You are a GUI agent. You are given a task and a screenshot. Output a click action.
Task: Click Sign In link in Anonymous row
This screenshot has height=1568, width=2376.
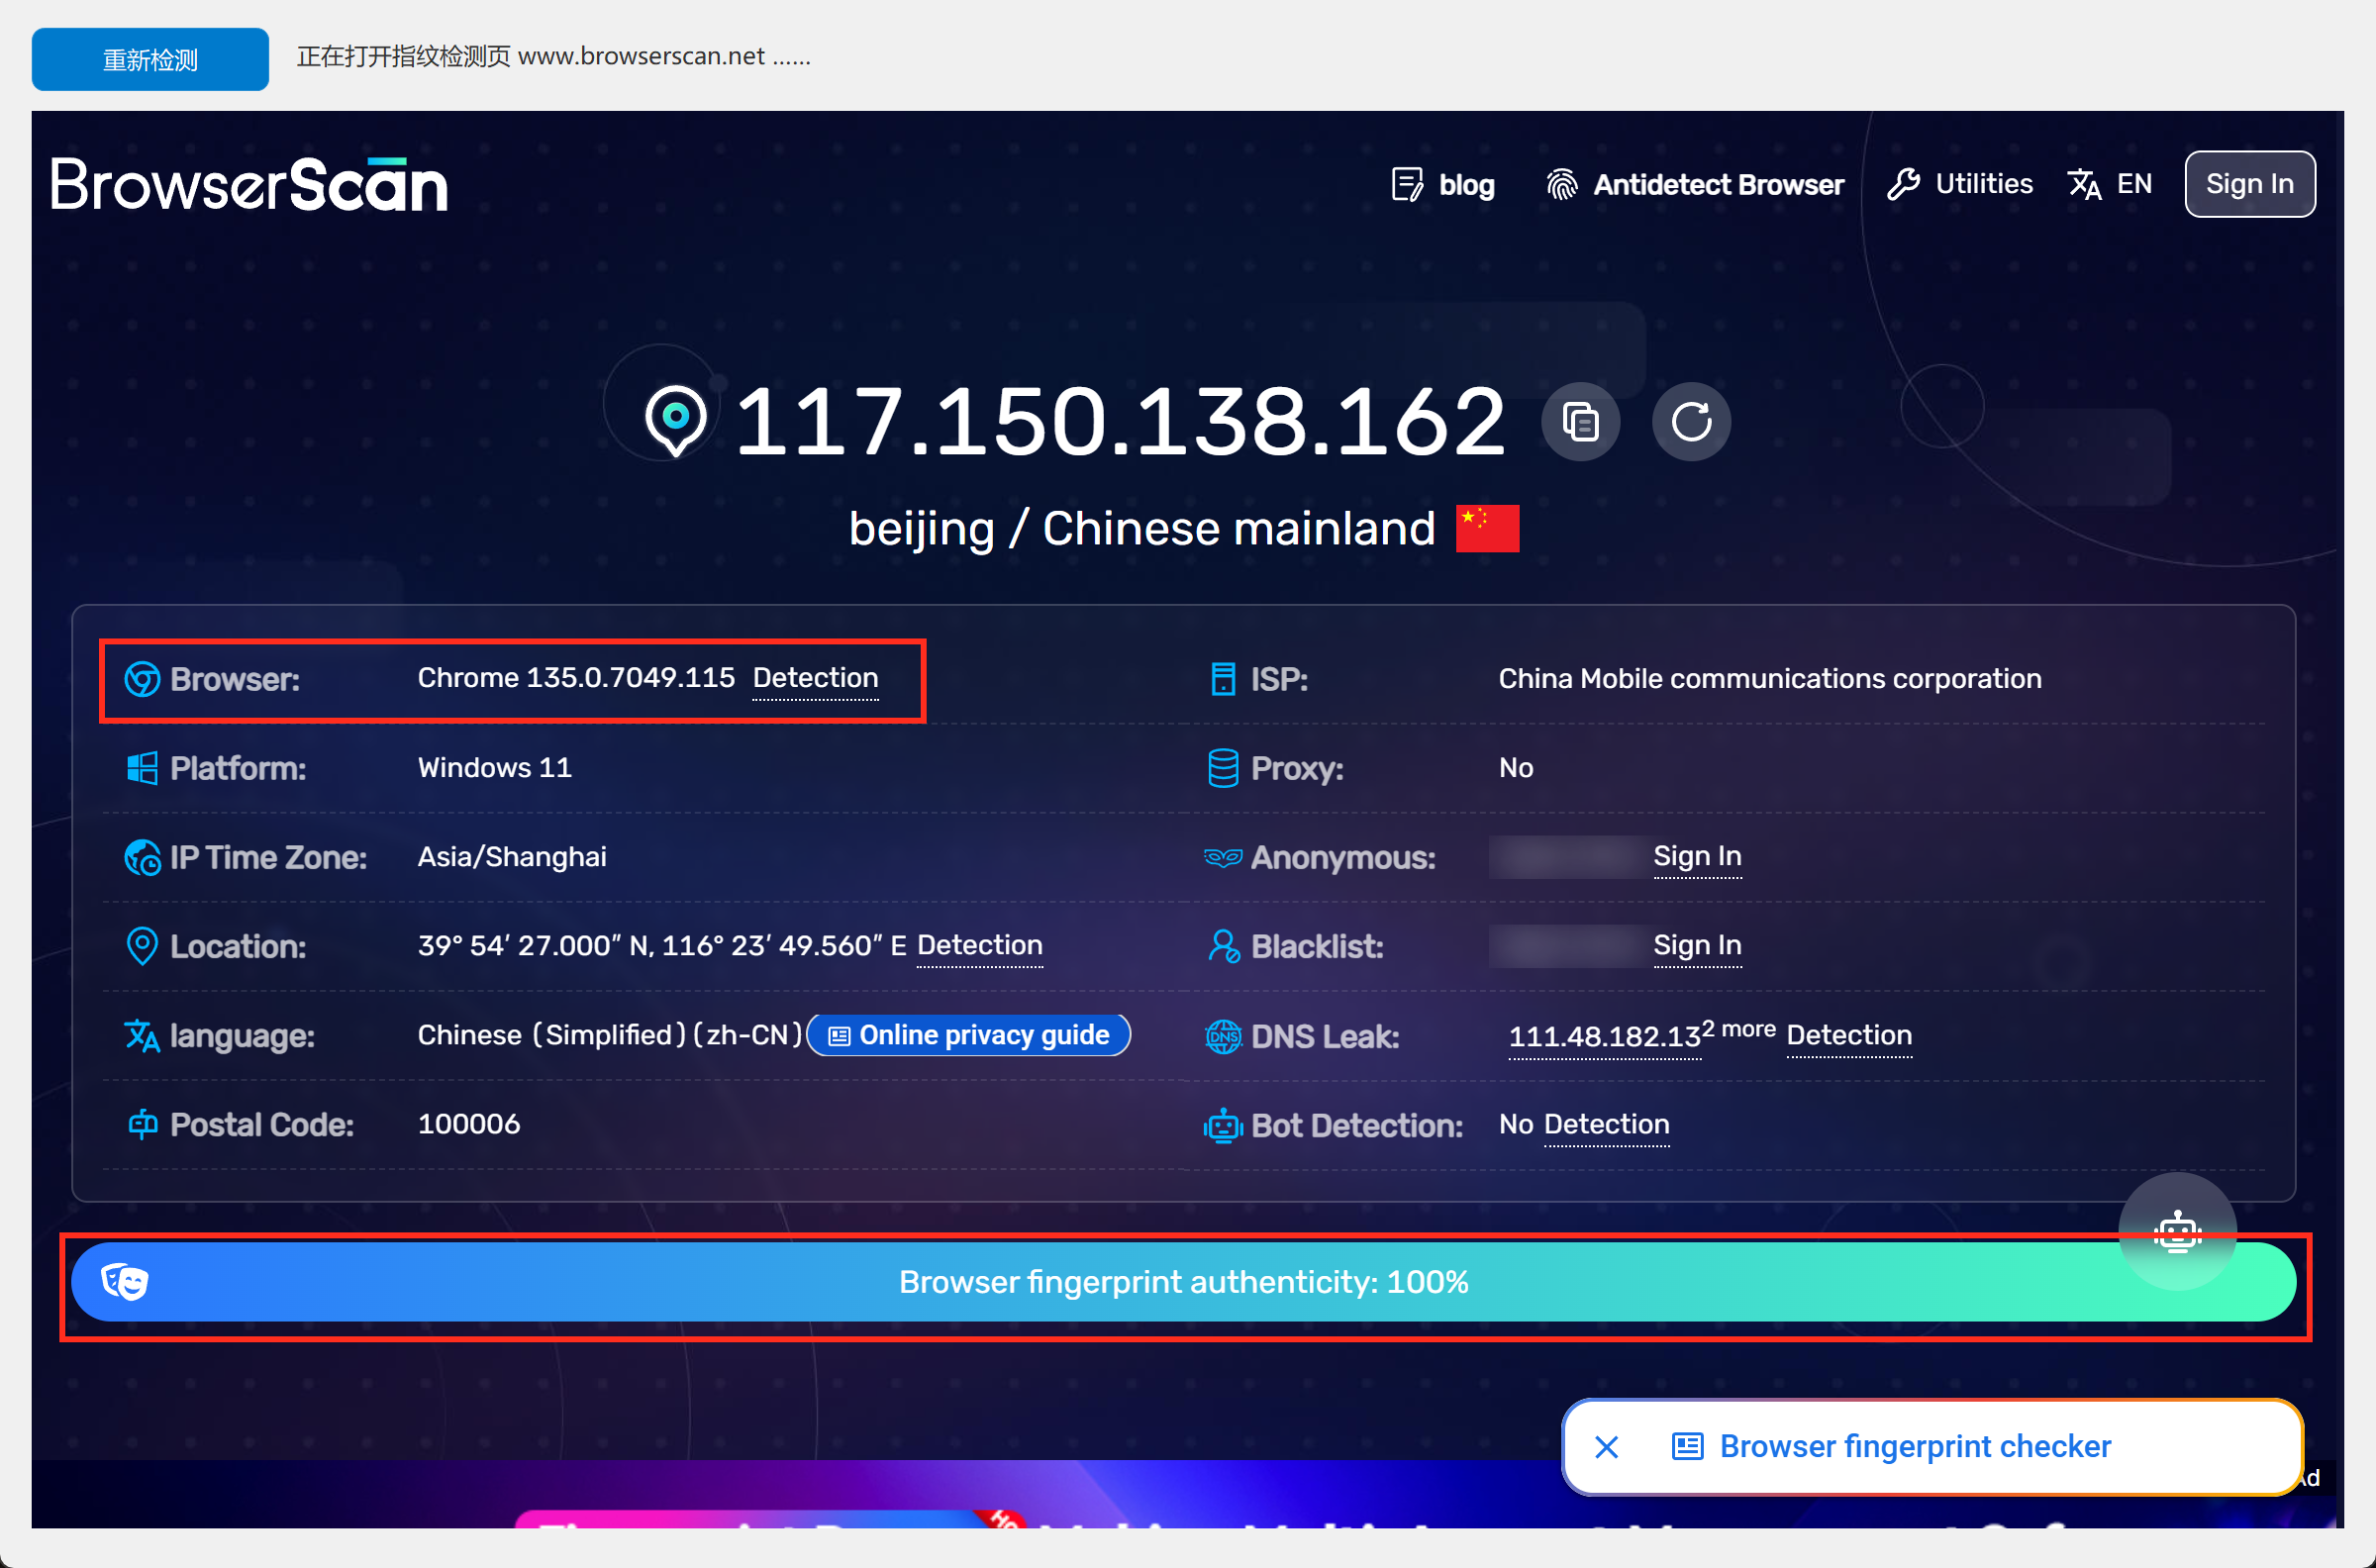(x=1697, y=856)
